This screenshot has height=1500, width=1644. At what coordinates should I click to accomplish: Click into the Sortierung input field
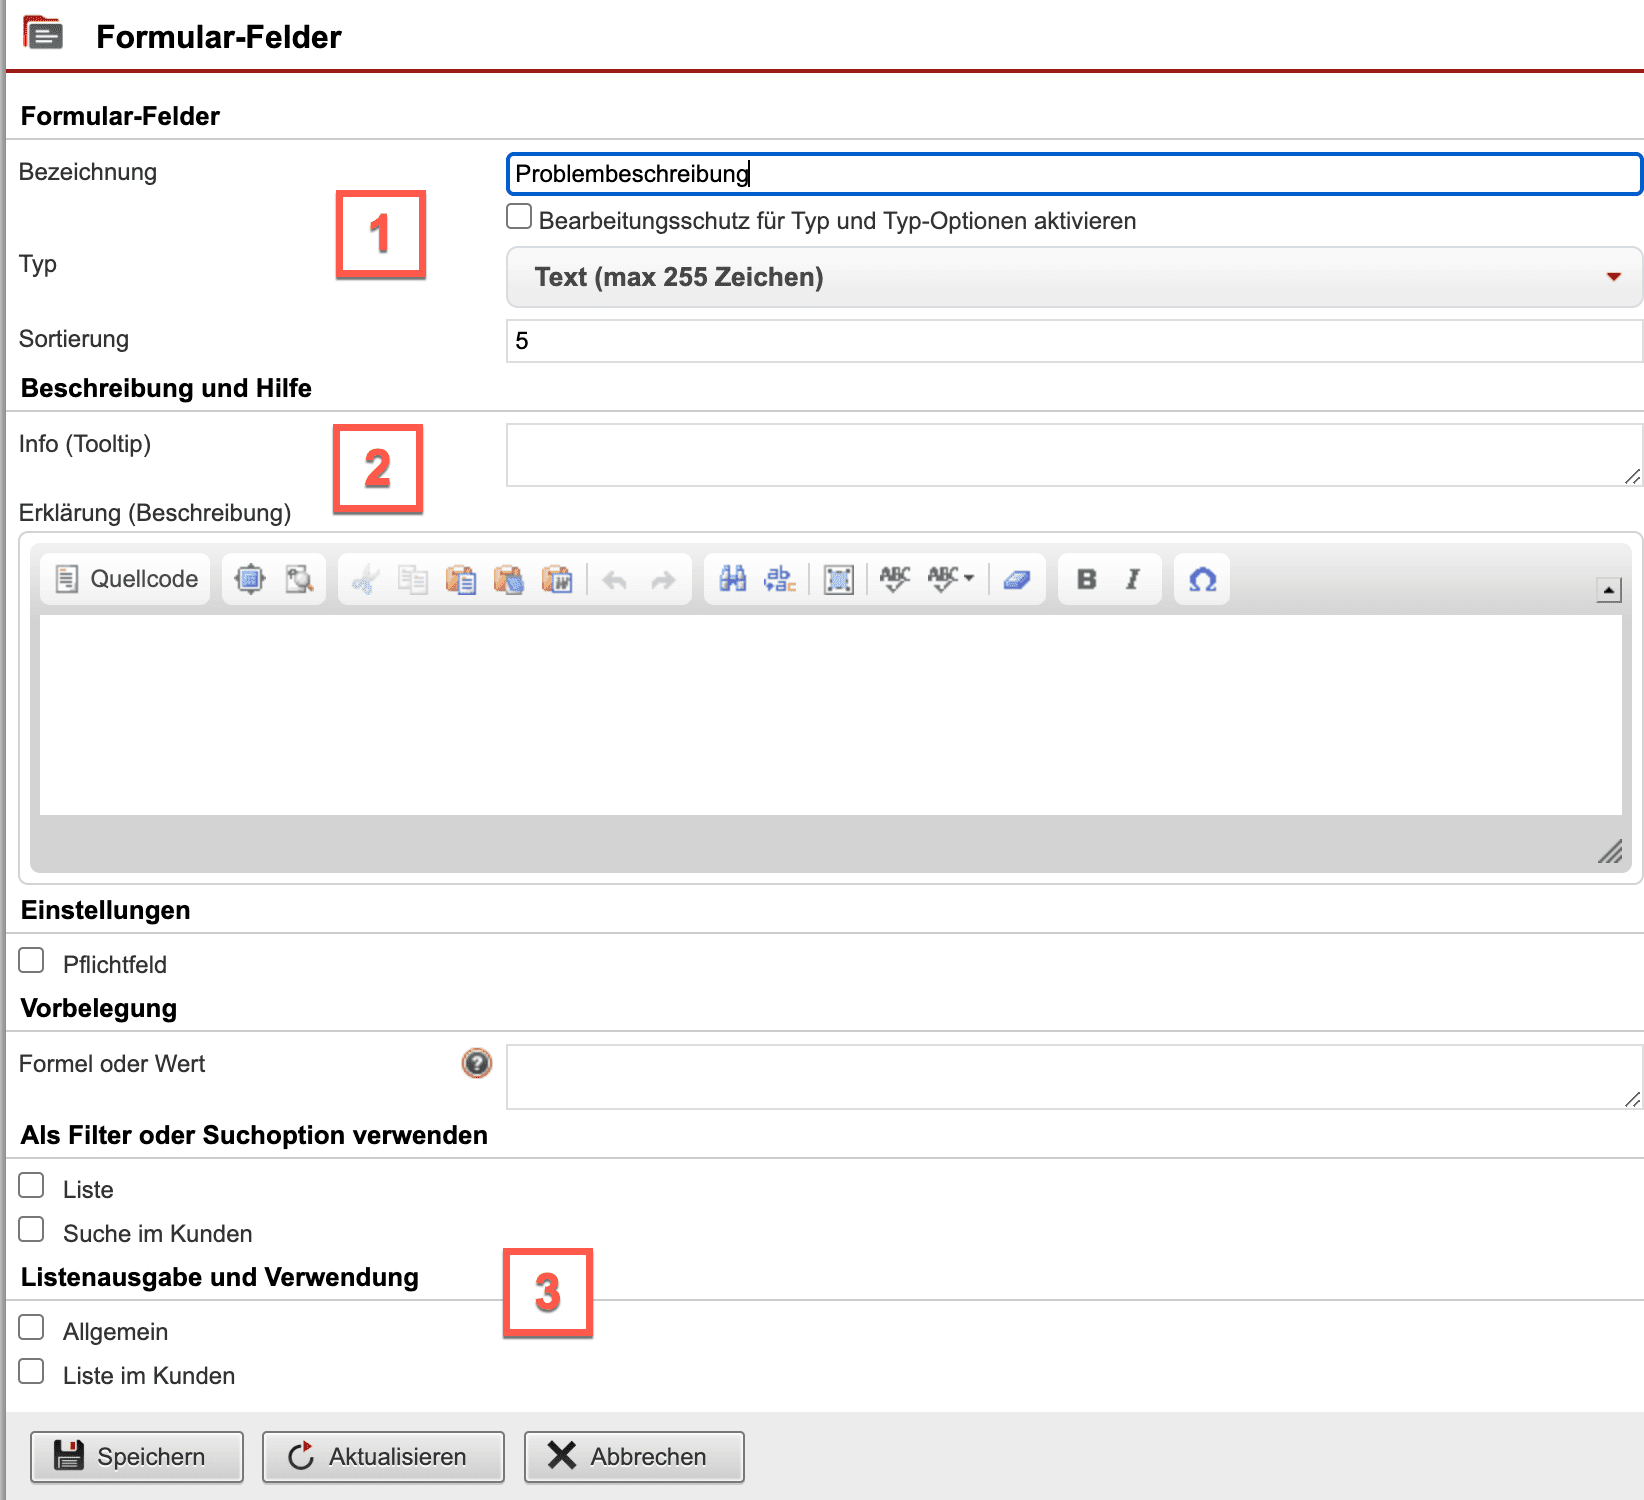pos(1073,341)
